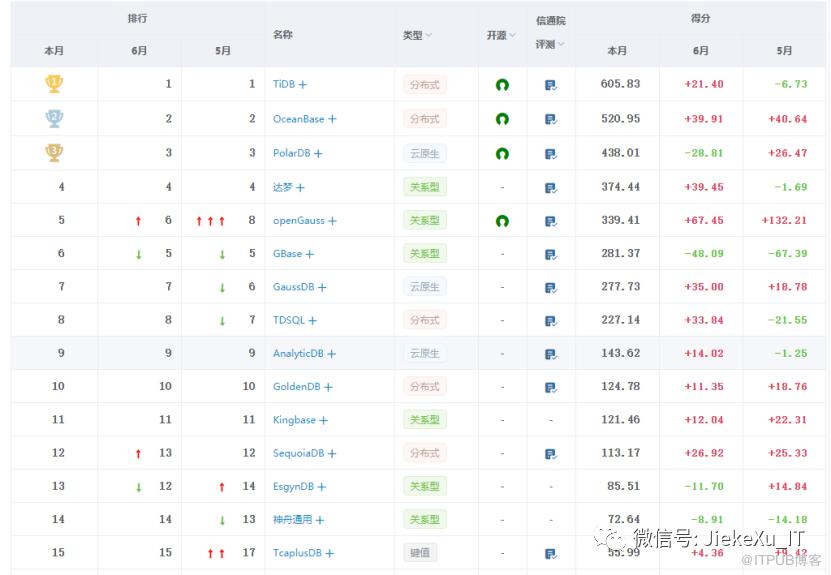Screen dimensions: 831x575
Task: Open the evaluation report icon for 达梦
Action: 551,188
